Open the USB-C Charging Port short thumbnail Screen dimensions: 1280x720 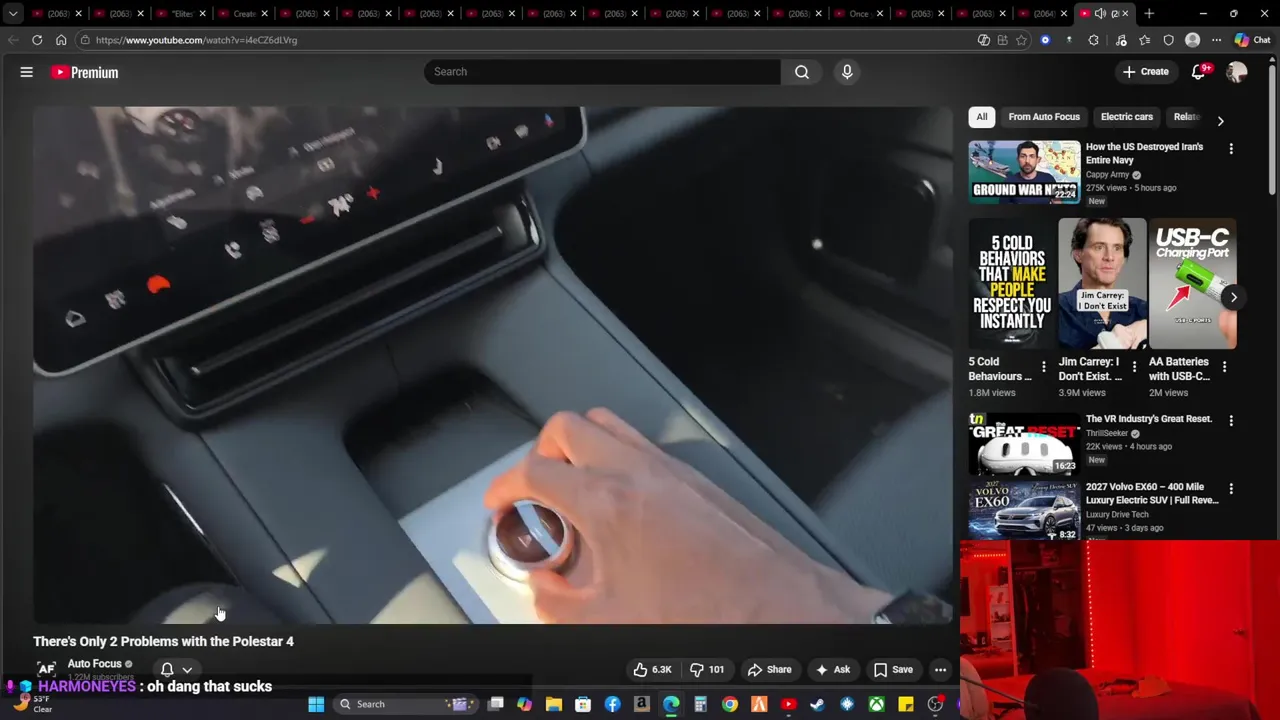coord(1192,284)
